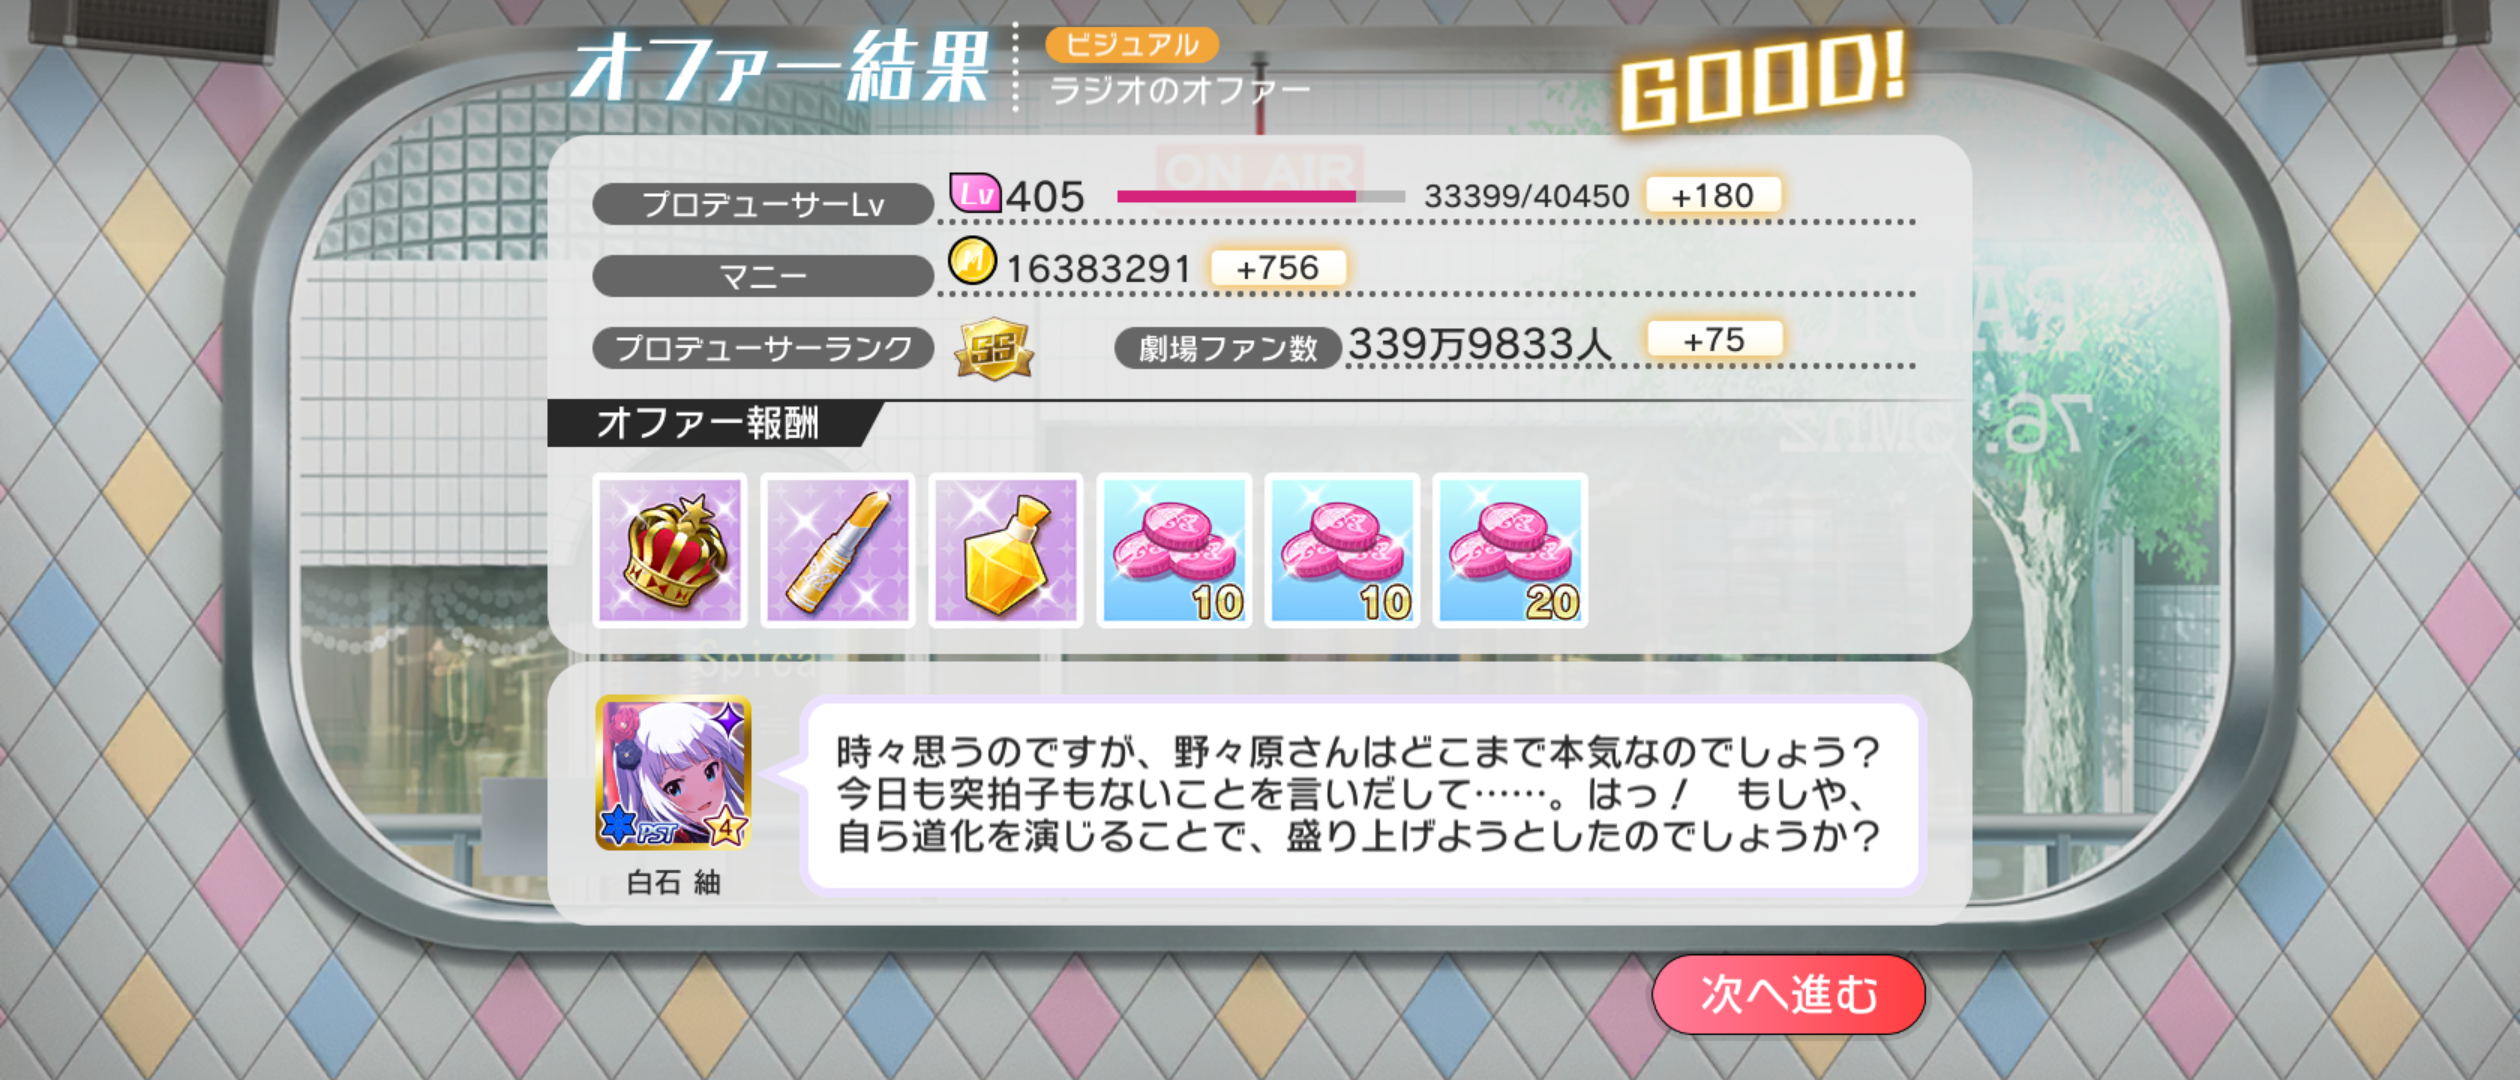
Task: Click the 次へ進む button
Action: point(1789,994)
